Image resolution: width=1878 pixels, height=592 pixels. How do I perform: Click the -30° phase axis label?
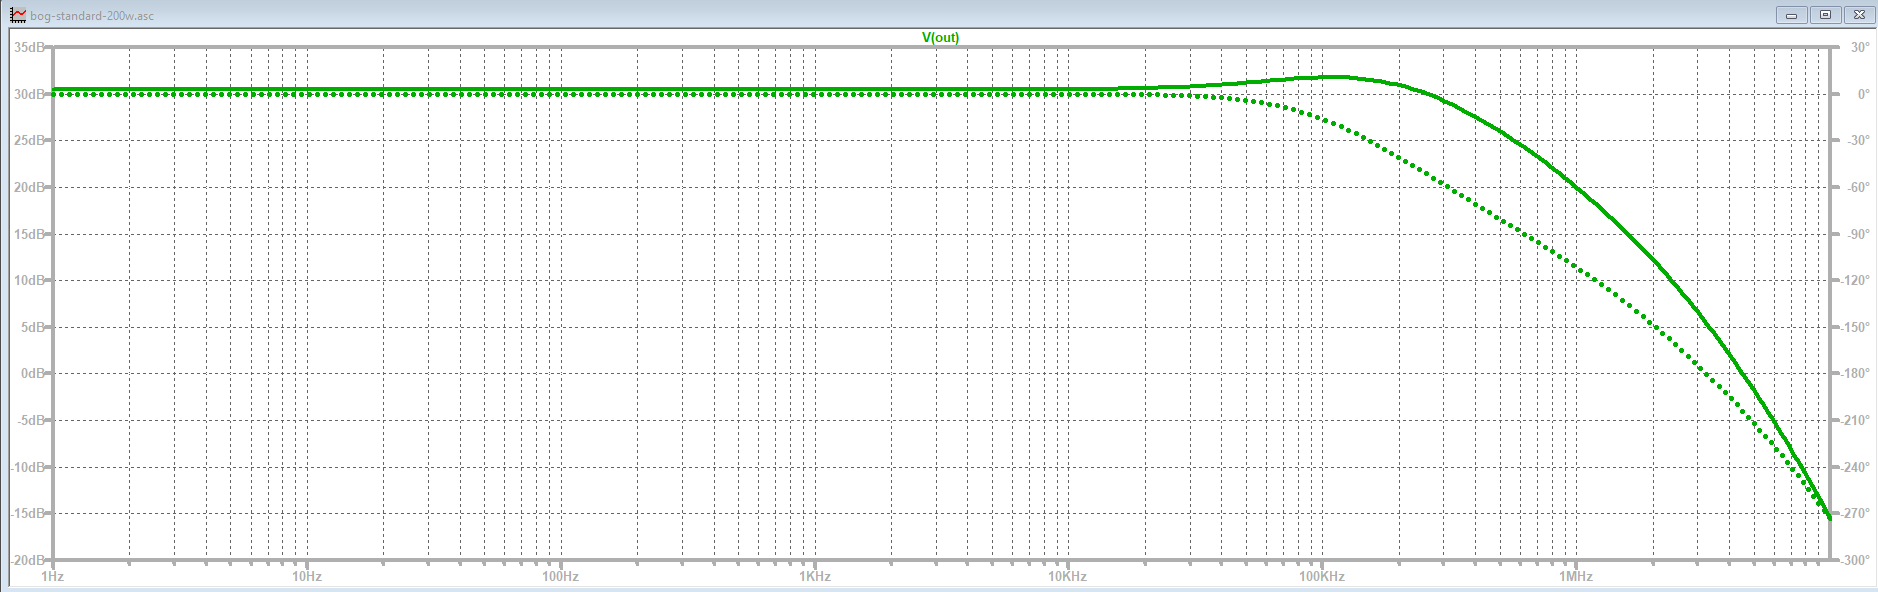[x=1857, y=140]
